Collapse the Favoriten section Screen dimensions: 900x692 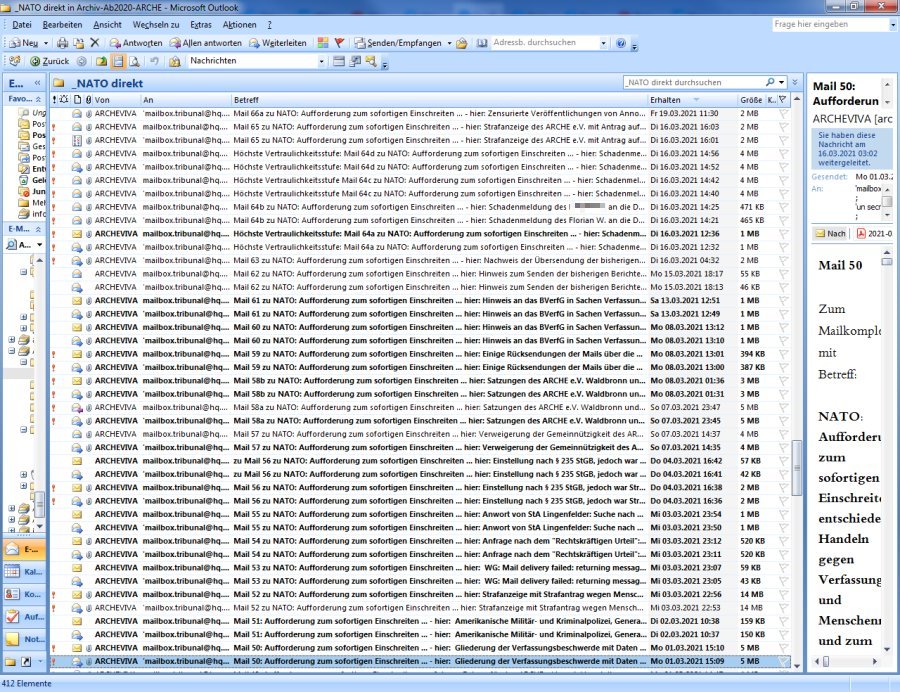pyautogui.click(x=38, y=99)
